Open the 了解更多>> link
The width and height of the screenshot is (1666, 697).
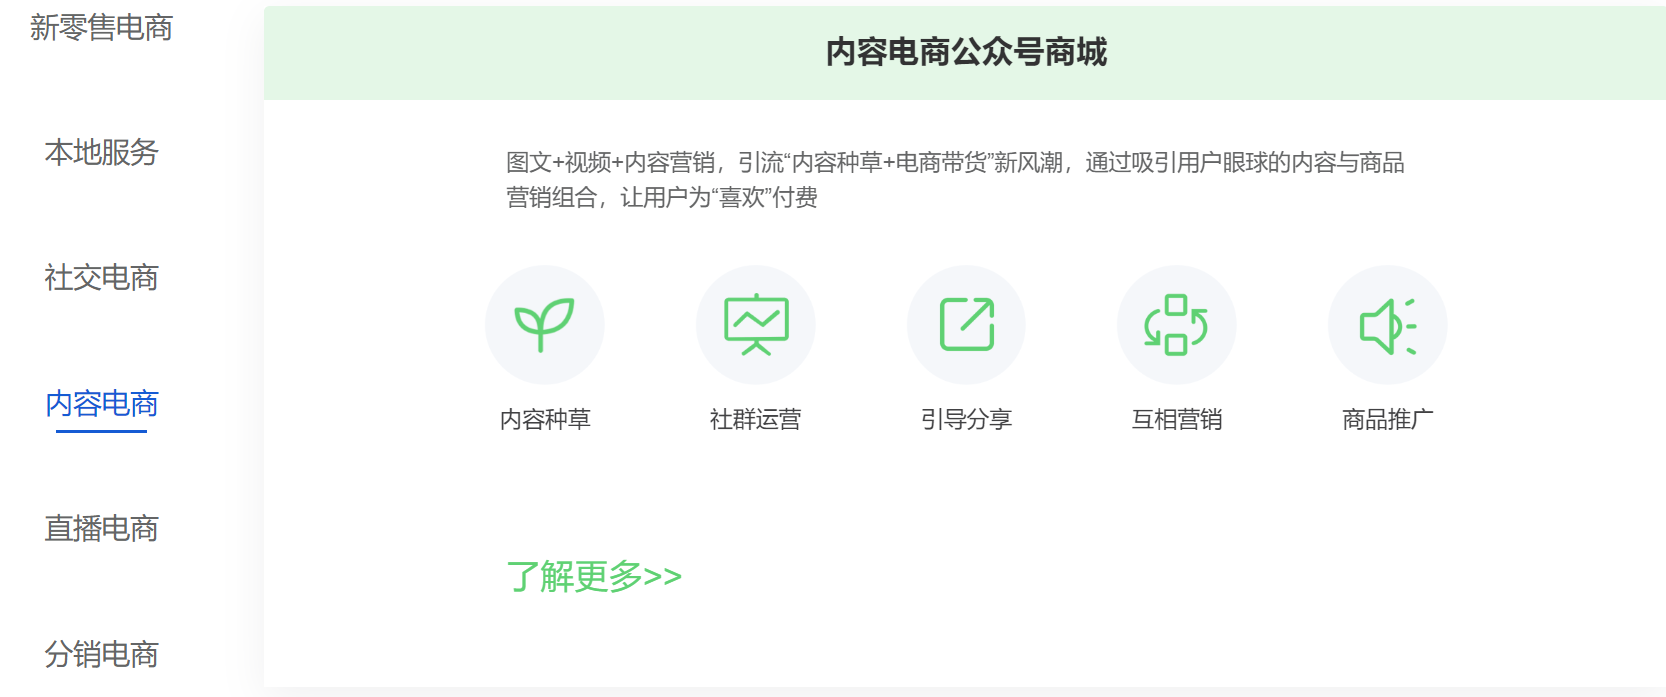594,577
